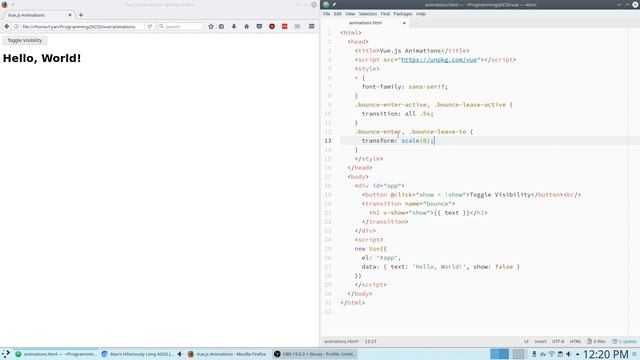640x360 pixels.
Task: Switch to OBS taskbar entry
Action: pos(315,354)
